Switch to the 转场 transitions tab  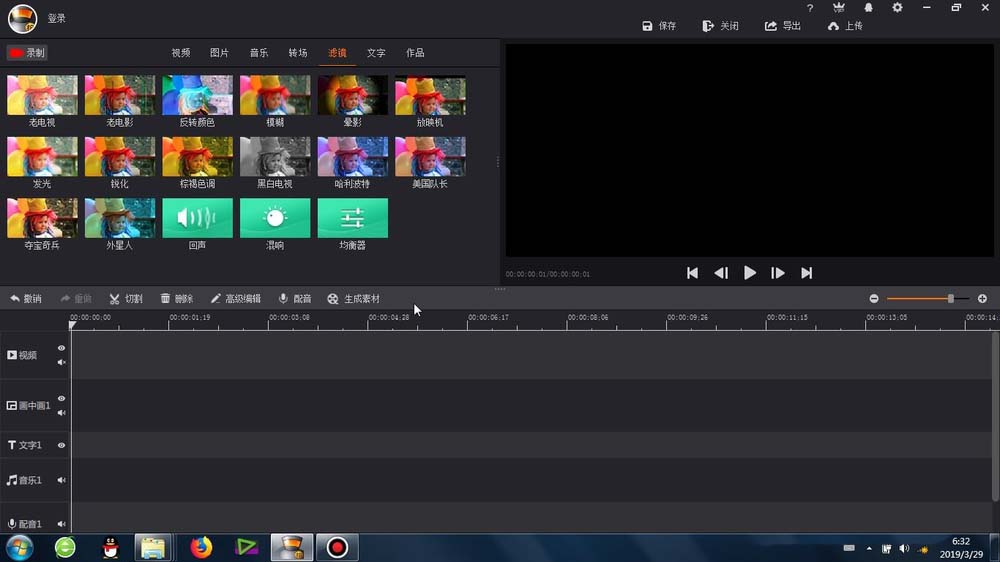298,53
